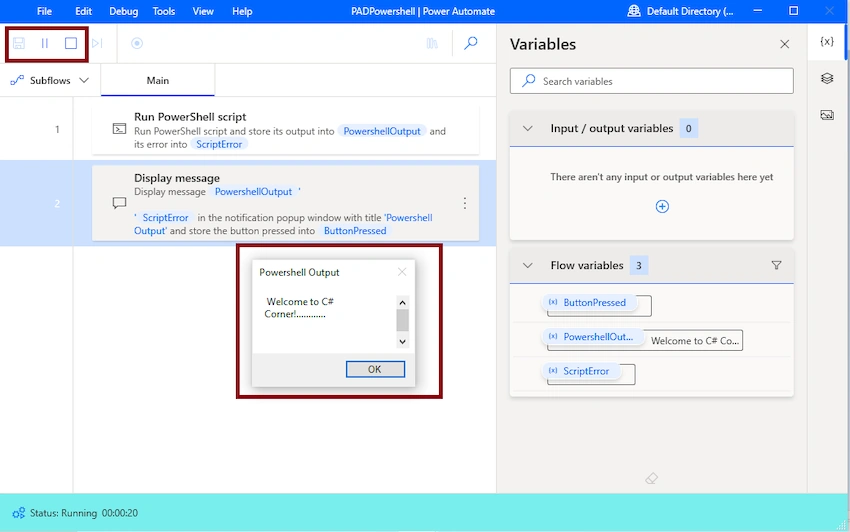Viewport: 850px width, 532px height.
Task: Click the status bar gears icon
Action: tap(19, 513)
